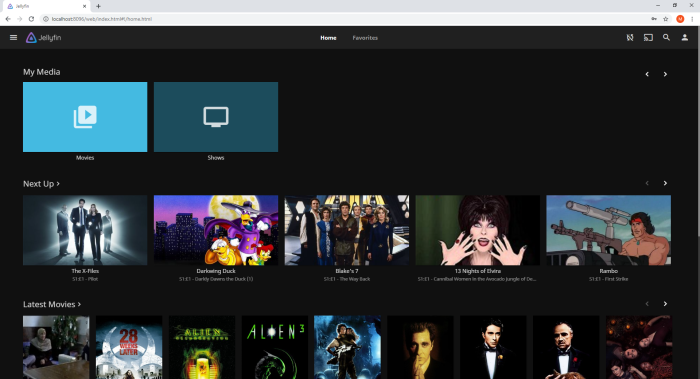Open the hamburger navigation menu
Image resolution: width=700 pixels, height=379 pixels.
point(13,37)
